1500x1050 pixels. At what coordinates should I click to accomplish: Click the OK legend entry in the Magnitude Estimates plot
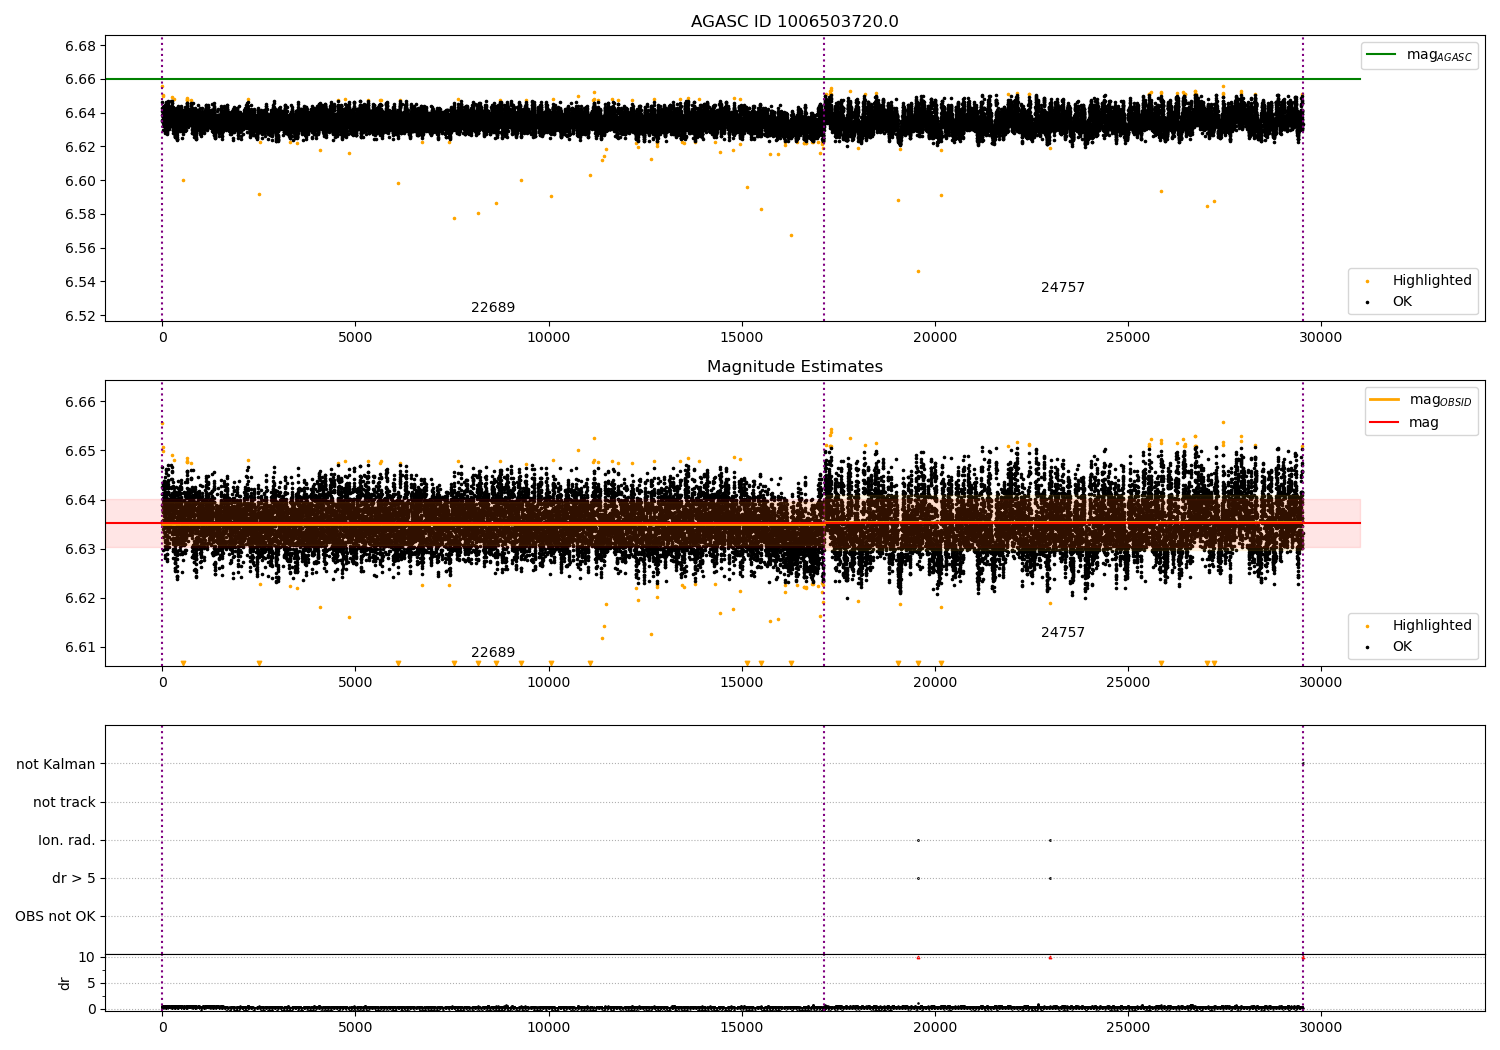tap(1402, 646)
